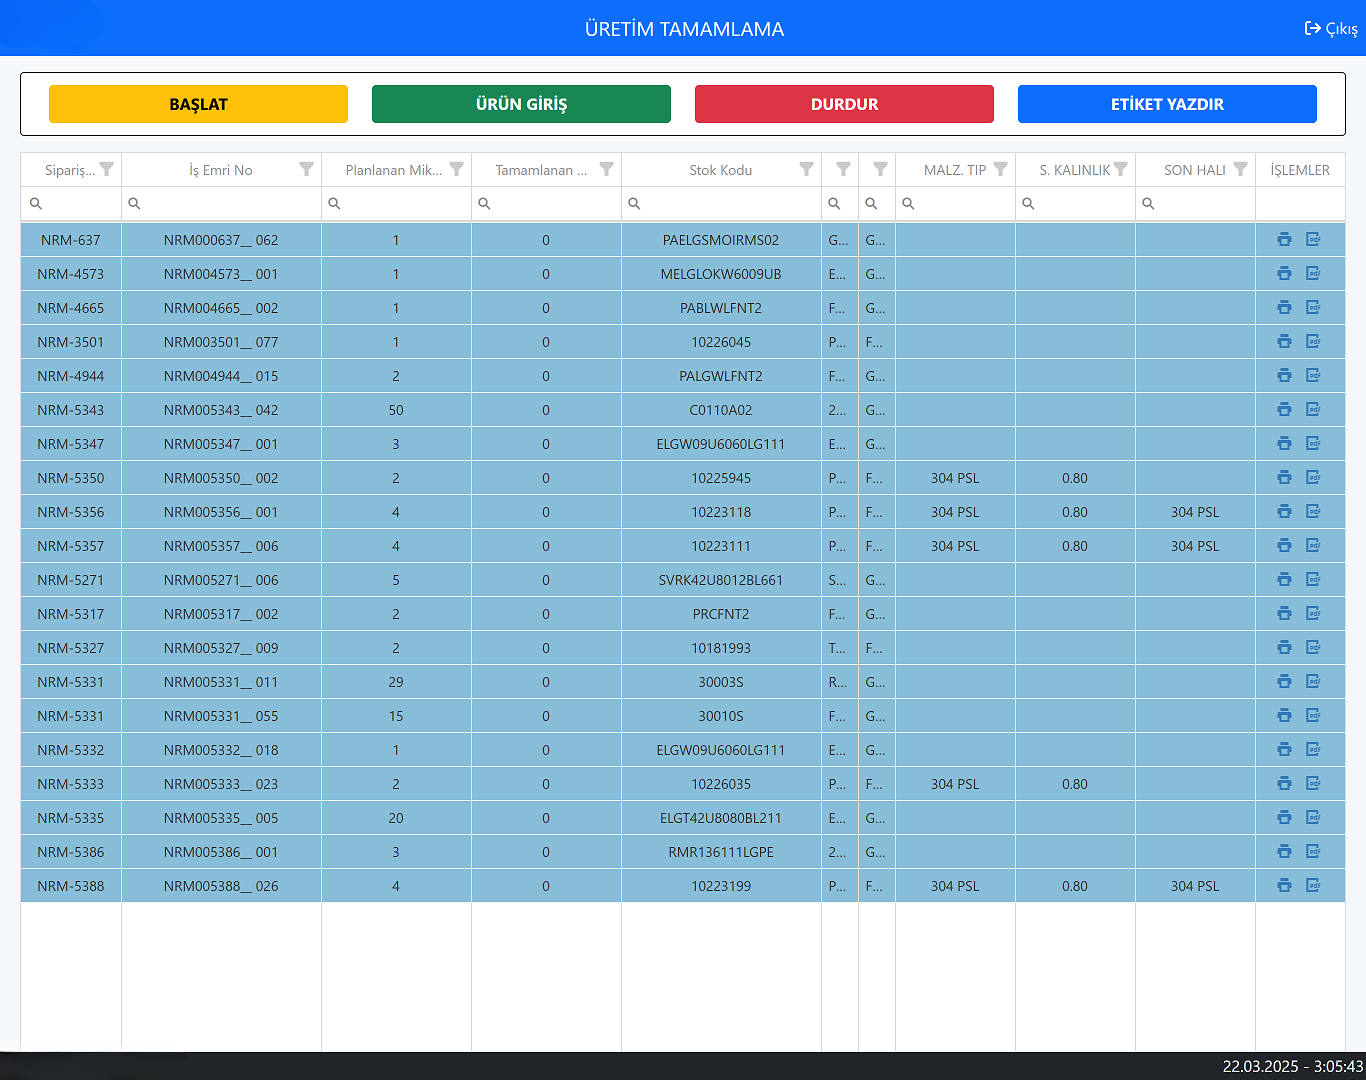The image size is (1366, 1080).
Task: Open filter for MALZ. TIP column
Action: pos(1000,169)
